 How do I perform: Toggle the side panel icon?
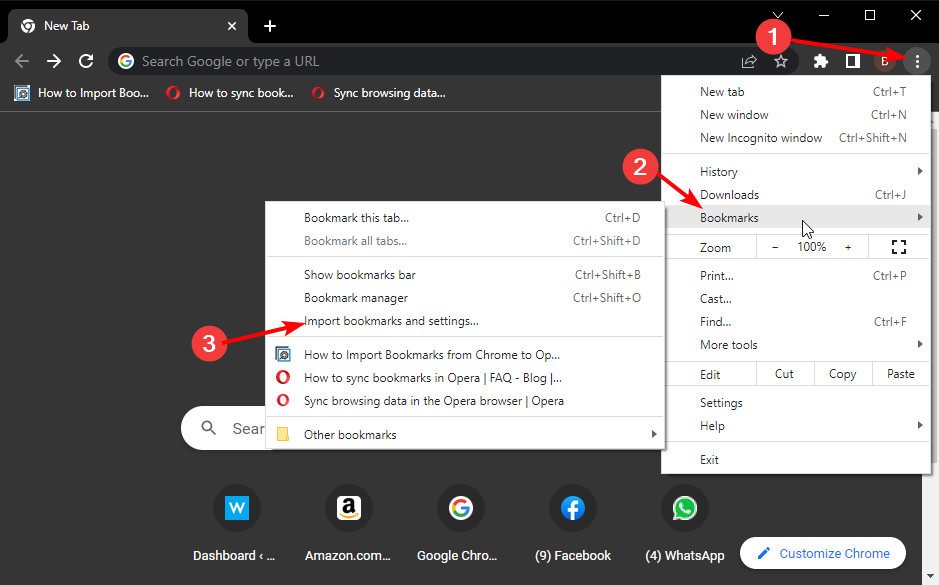pyautogui.click(x=852, y=61)
